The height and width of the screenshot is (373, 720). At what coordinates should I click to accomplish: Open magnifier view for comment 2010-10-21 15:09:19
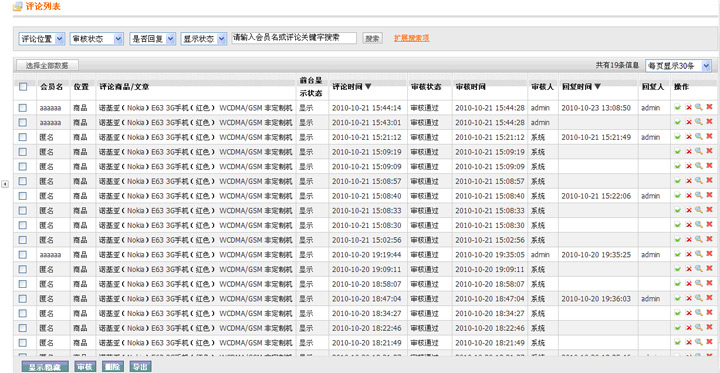699,151
